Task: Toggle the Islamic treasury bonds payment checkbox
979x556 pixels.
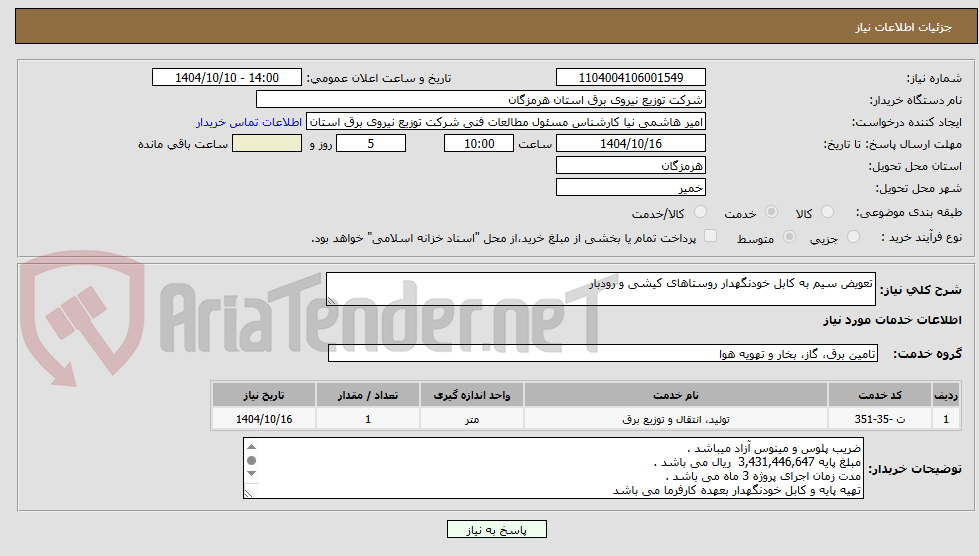Action: point(710,237)
